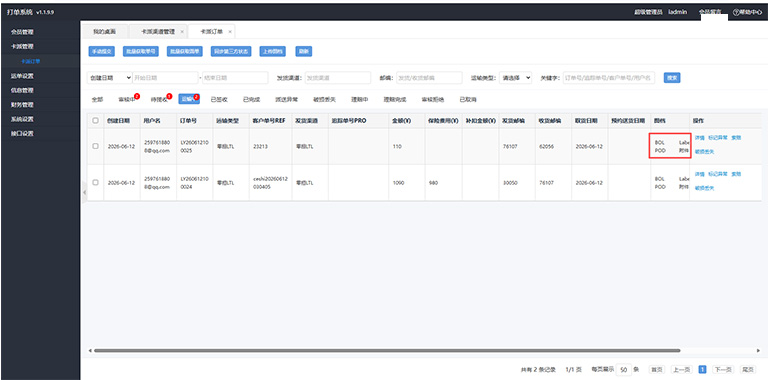Focus the 结束日期 end date field
Image resolution: width=770 pixels, height=380 pixels.
[235, 78]
